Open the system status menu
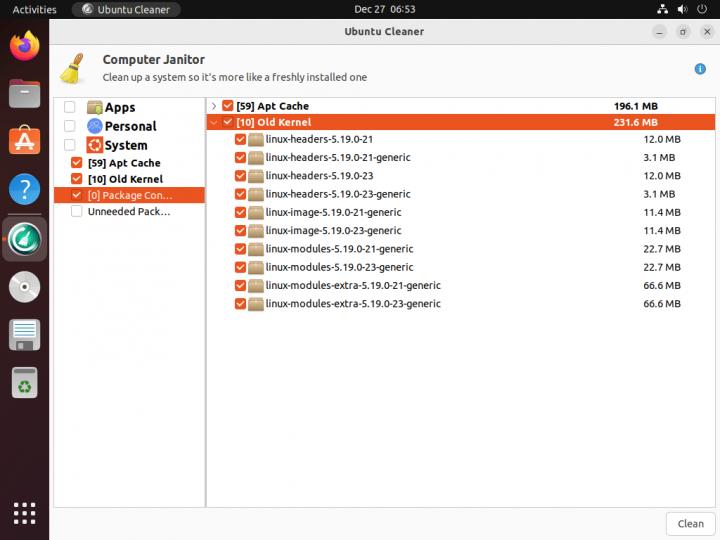720x540 pixels. coord(685,9)
